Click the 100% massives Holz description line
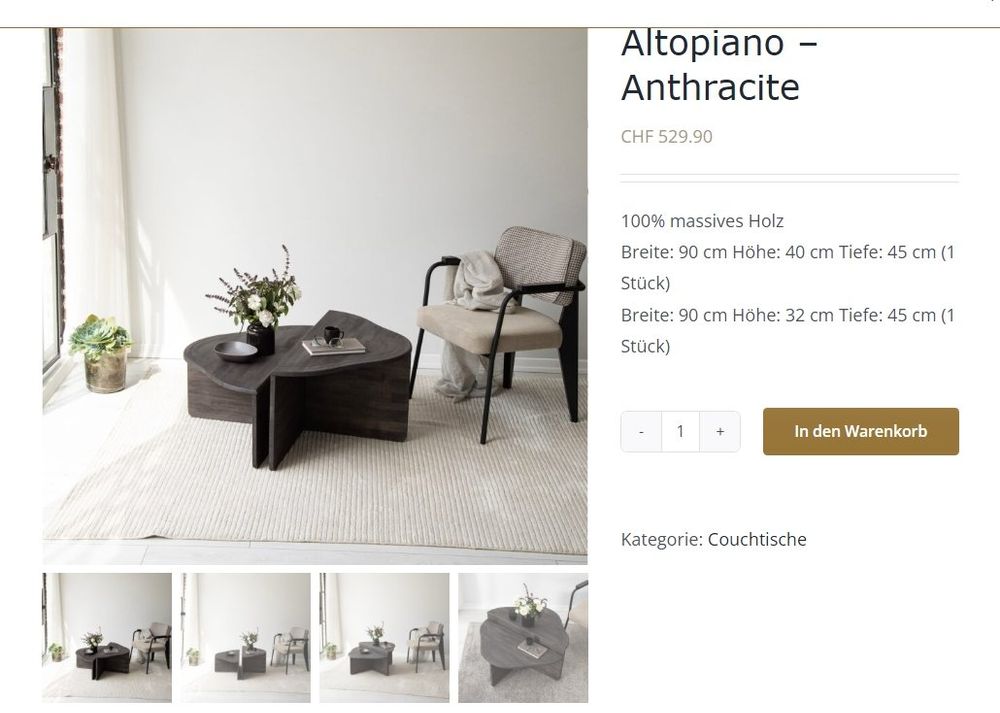Image resolution: width=1000 pixels, height=713 pixels. tap(702, 221)
